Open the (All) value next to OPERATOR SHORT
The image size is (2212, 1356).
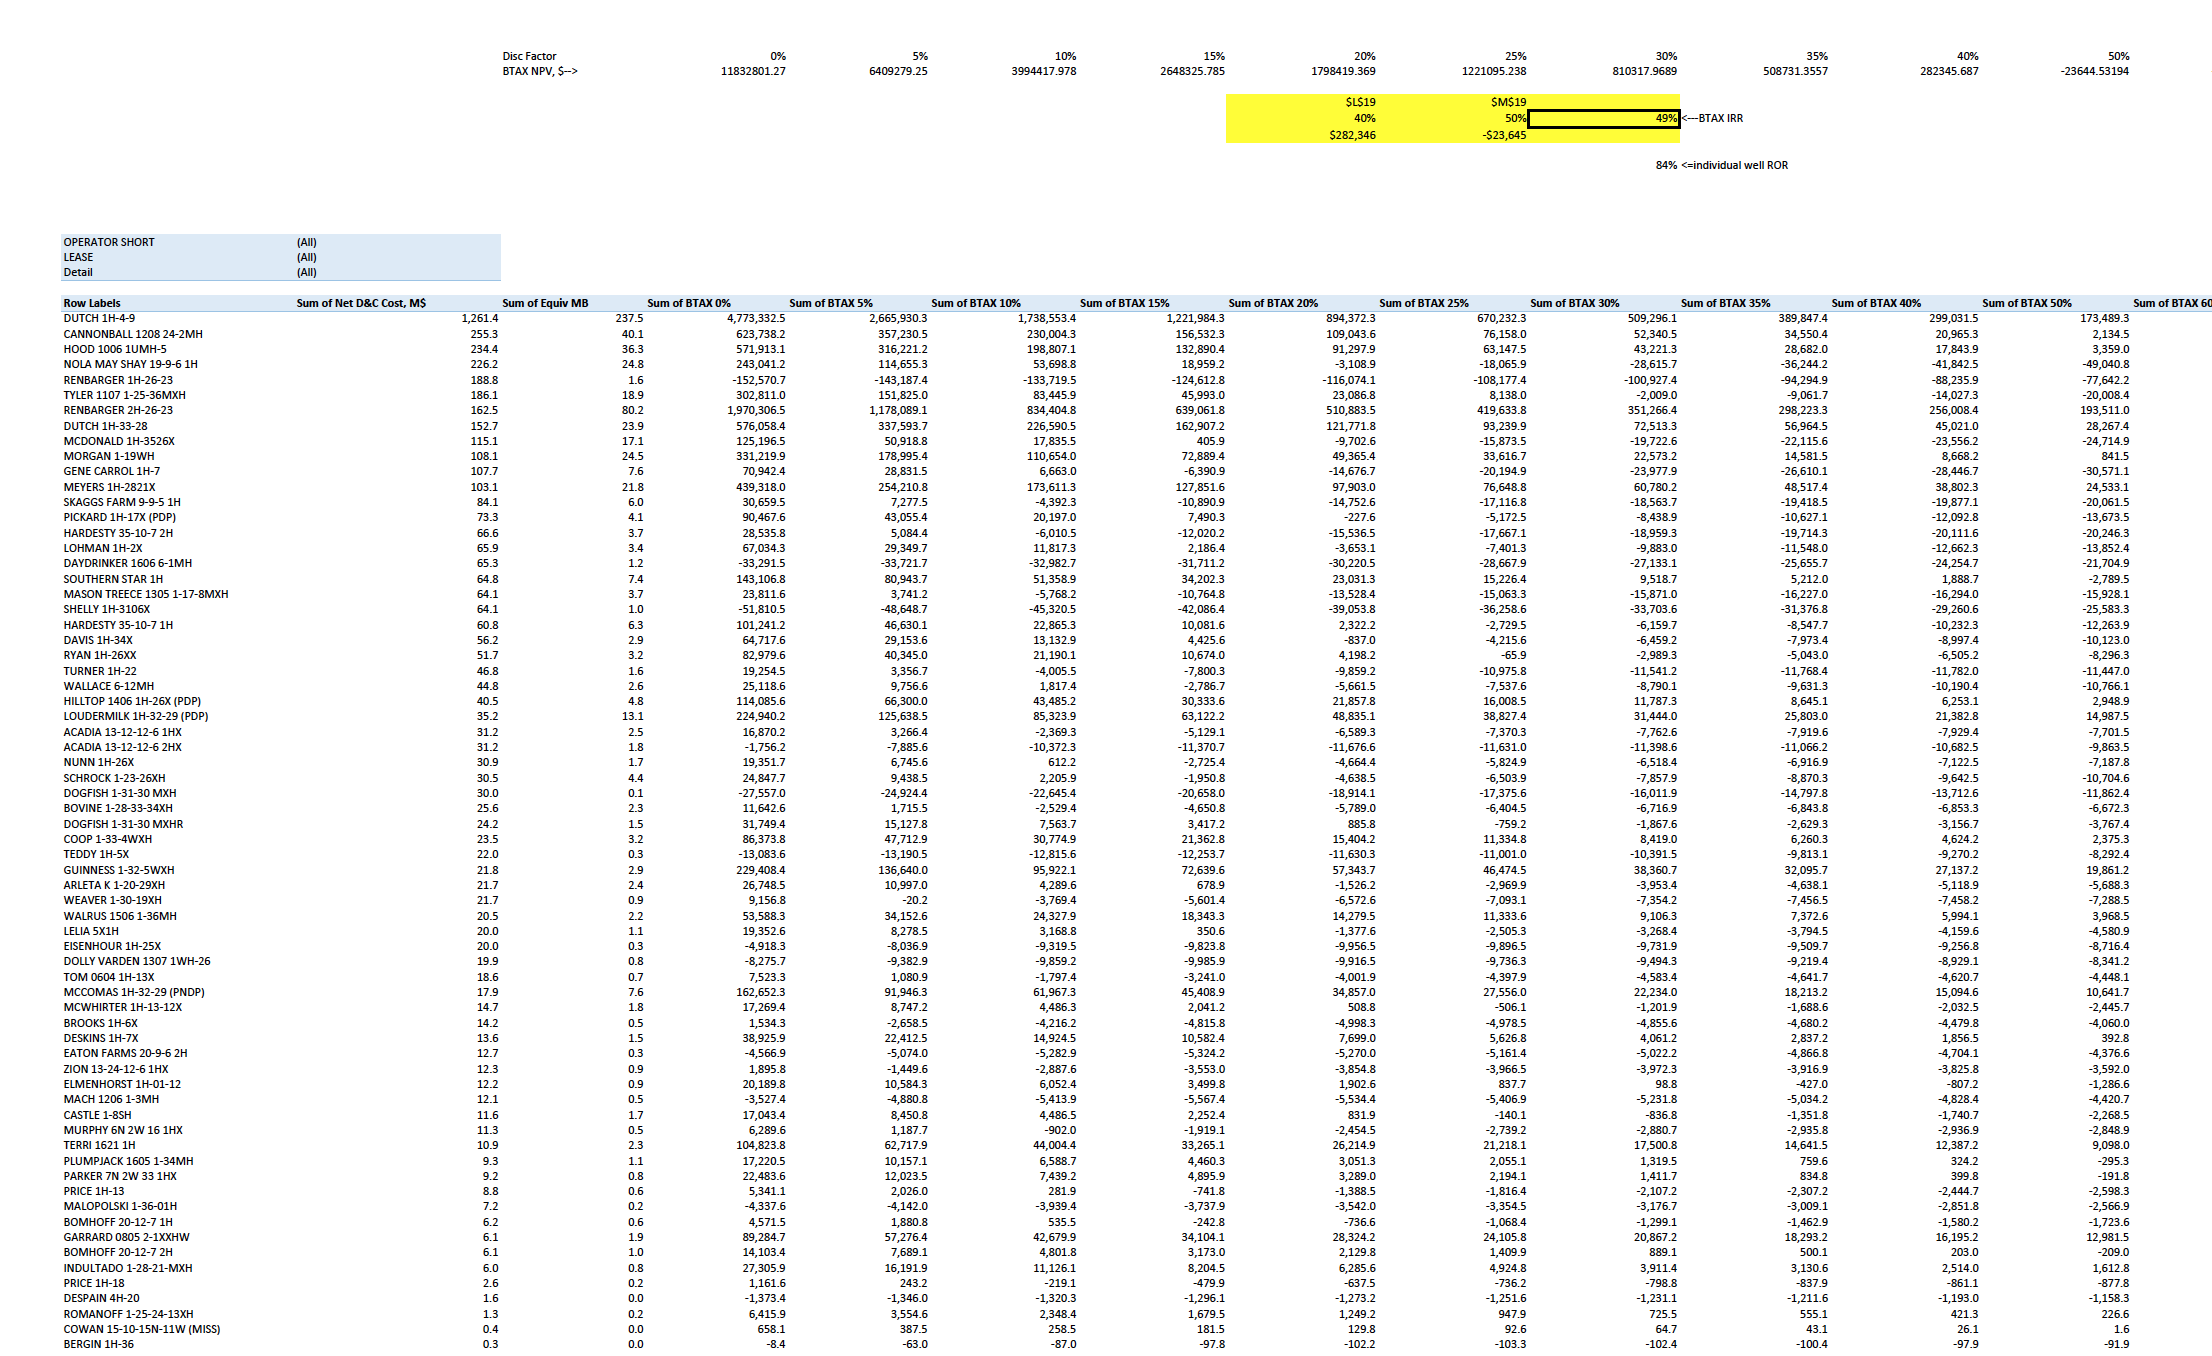[x=307, y=242]
